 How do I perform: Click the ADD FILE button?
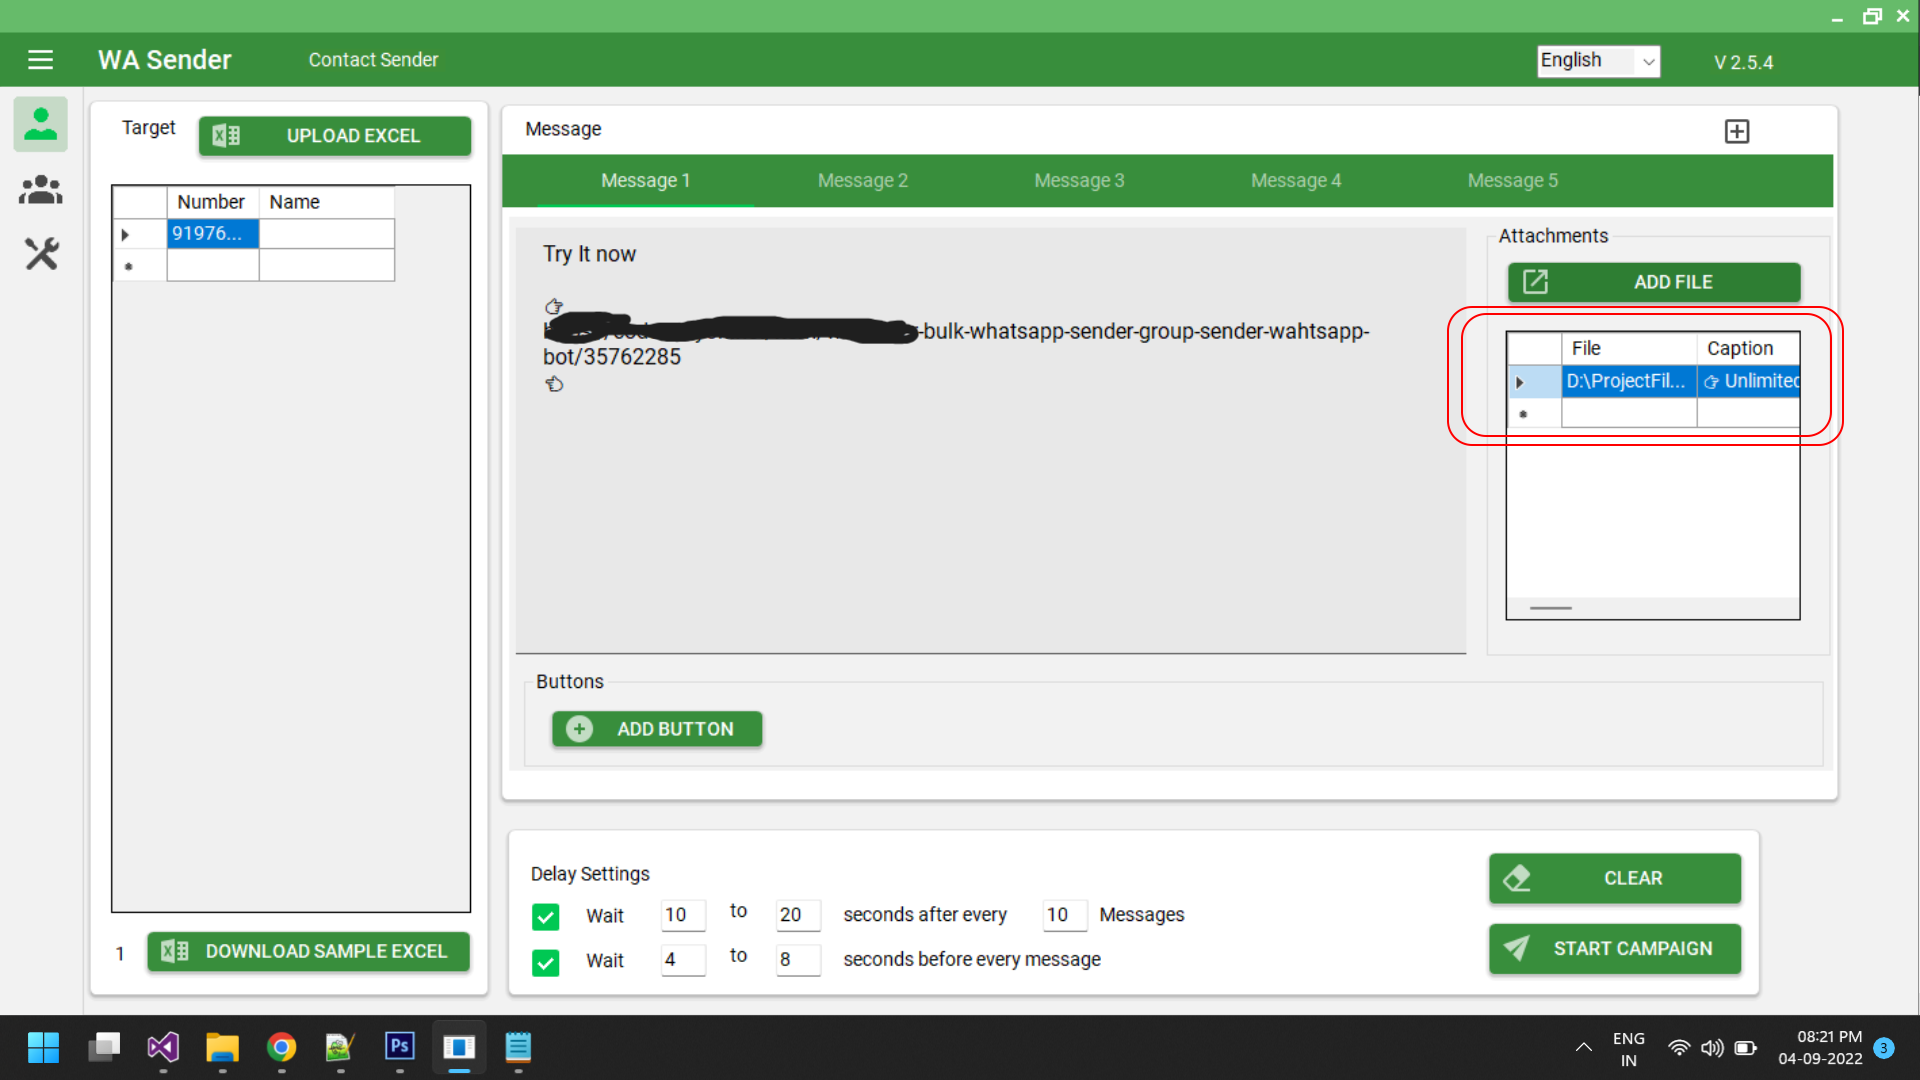(x=1654, y=282)
